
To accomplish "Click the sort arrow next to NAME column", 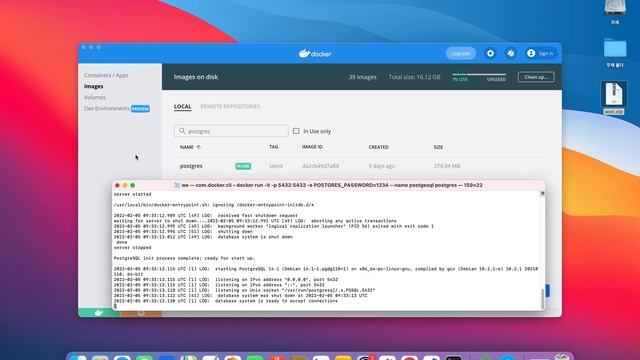I will tap(198, 147).
